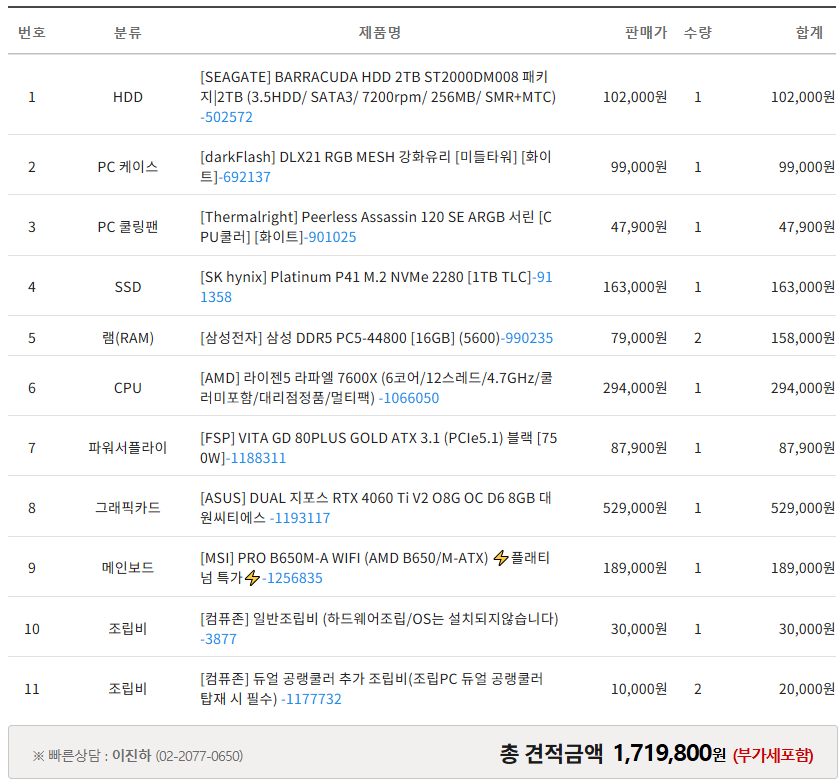
Task: Open product code link -1177732
Action: (311, 699)
